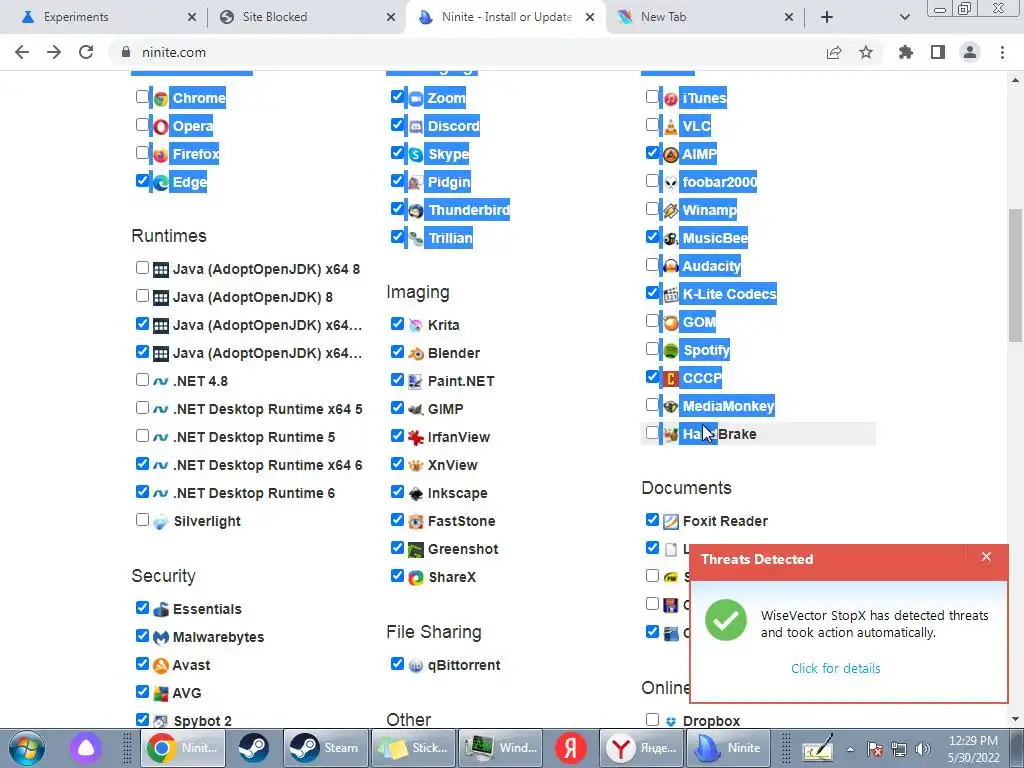
Task: Open the Chrome tab search dropdown arrow
Action: [x=904, y=17]
